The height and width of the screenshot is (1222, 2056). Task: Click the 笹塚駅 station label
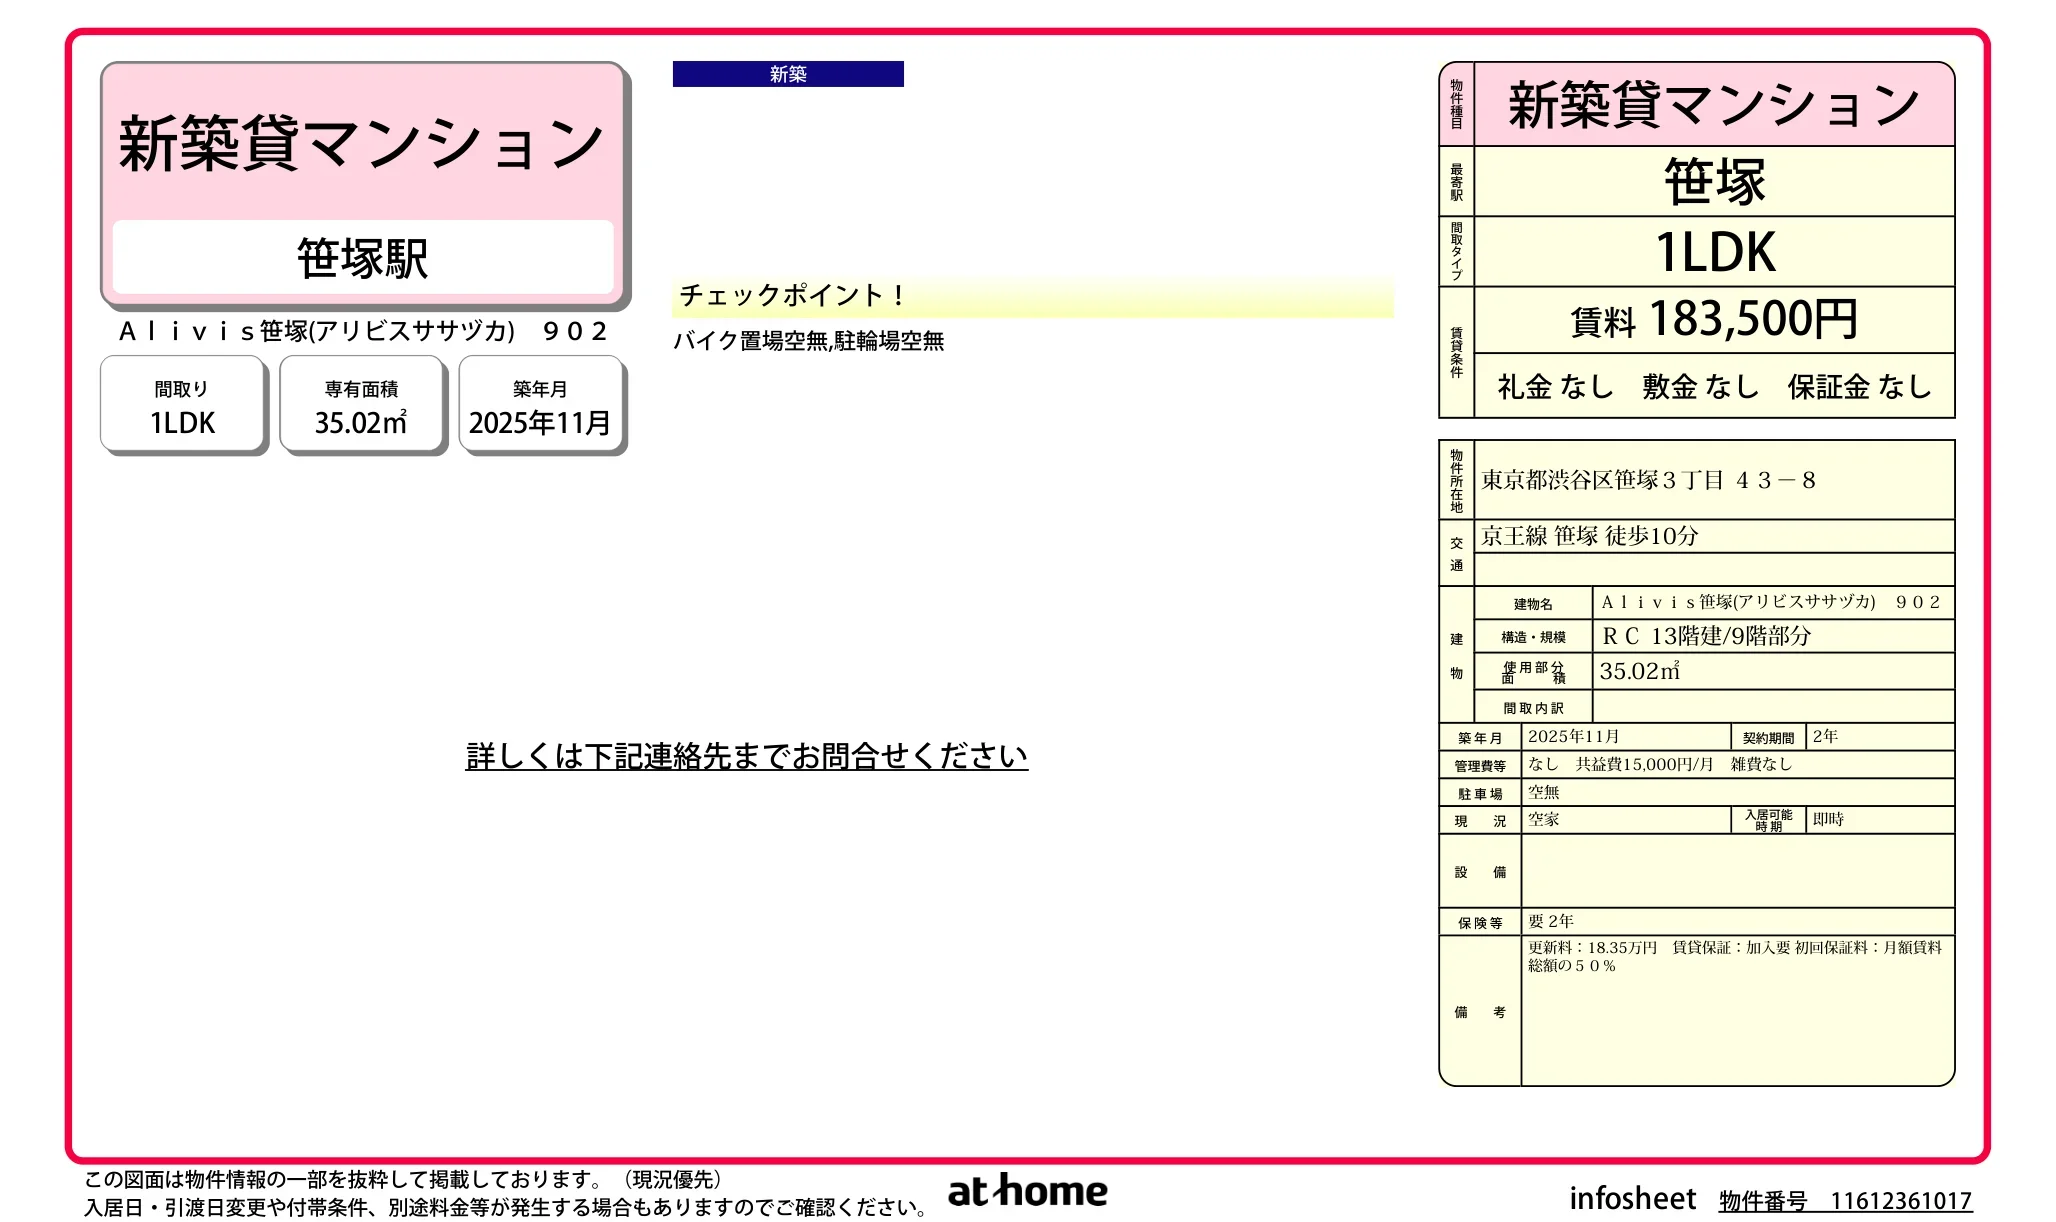click(362, 258)
